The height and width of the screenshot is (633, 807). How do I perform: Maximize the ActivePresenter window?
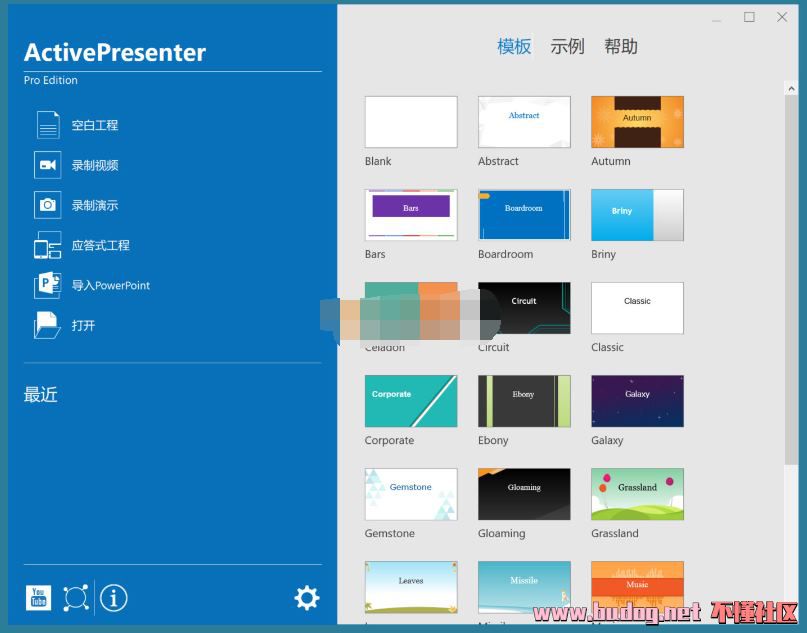click(x=749, y=17)
